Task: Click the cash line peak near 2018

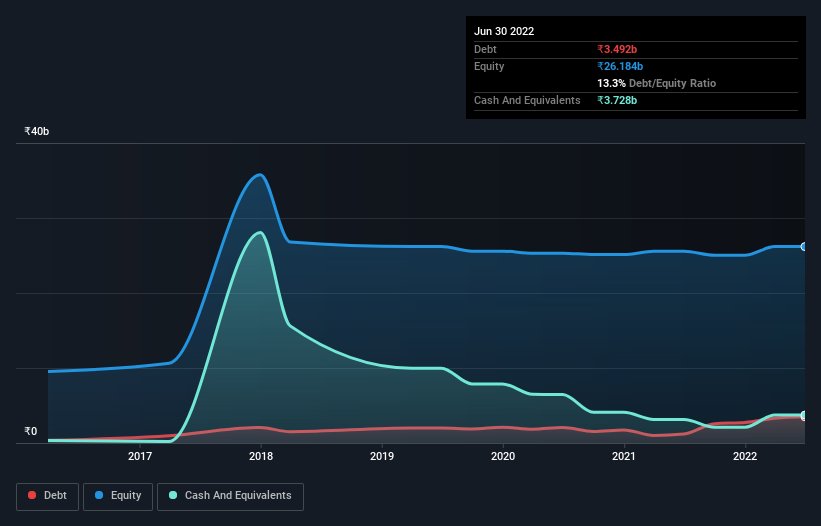Action: pos(260,232)
